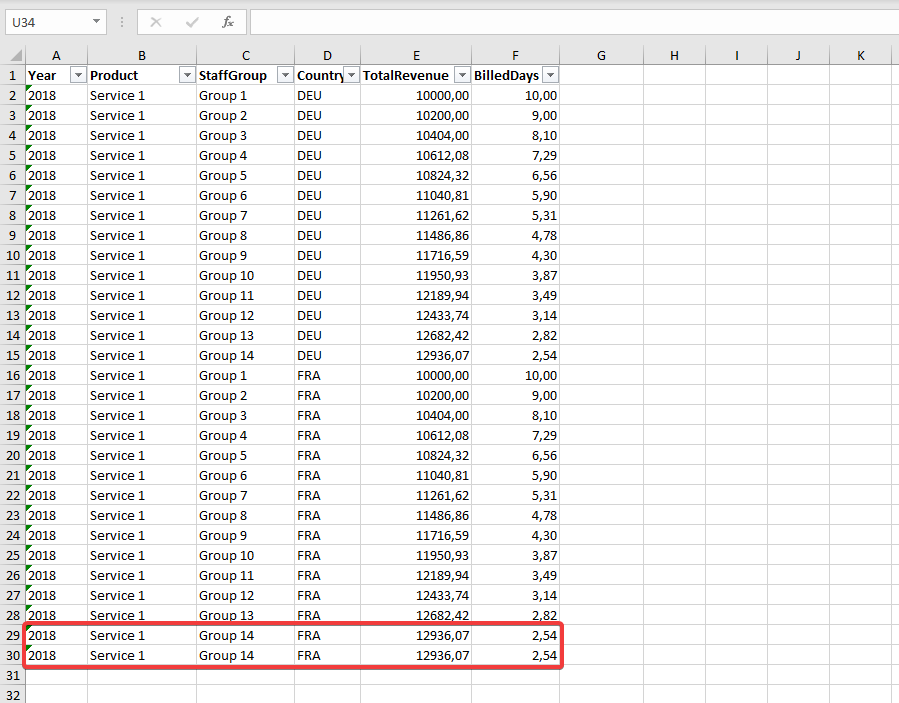Viewport: 899px width, 703px height.
Task: Expand the StaffGroup filter arrow
Action: click(x=285, y=76)
